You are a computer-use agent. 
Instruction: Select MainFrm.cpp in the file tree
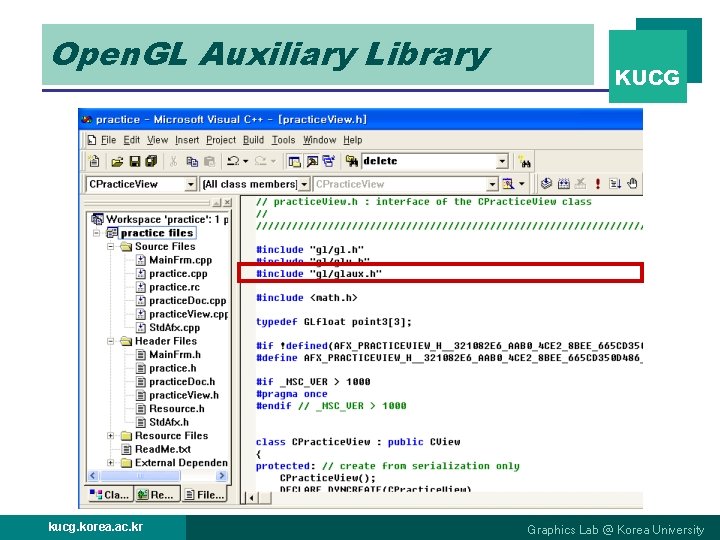point(180,260)
